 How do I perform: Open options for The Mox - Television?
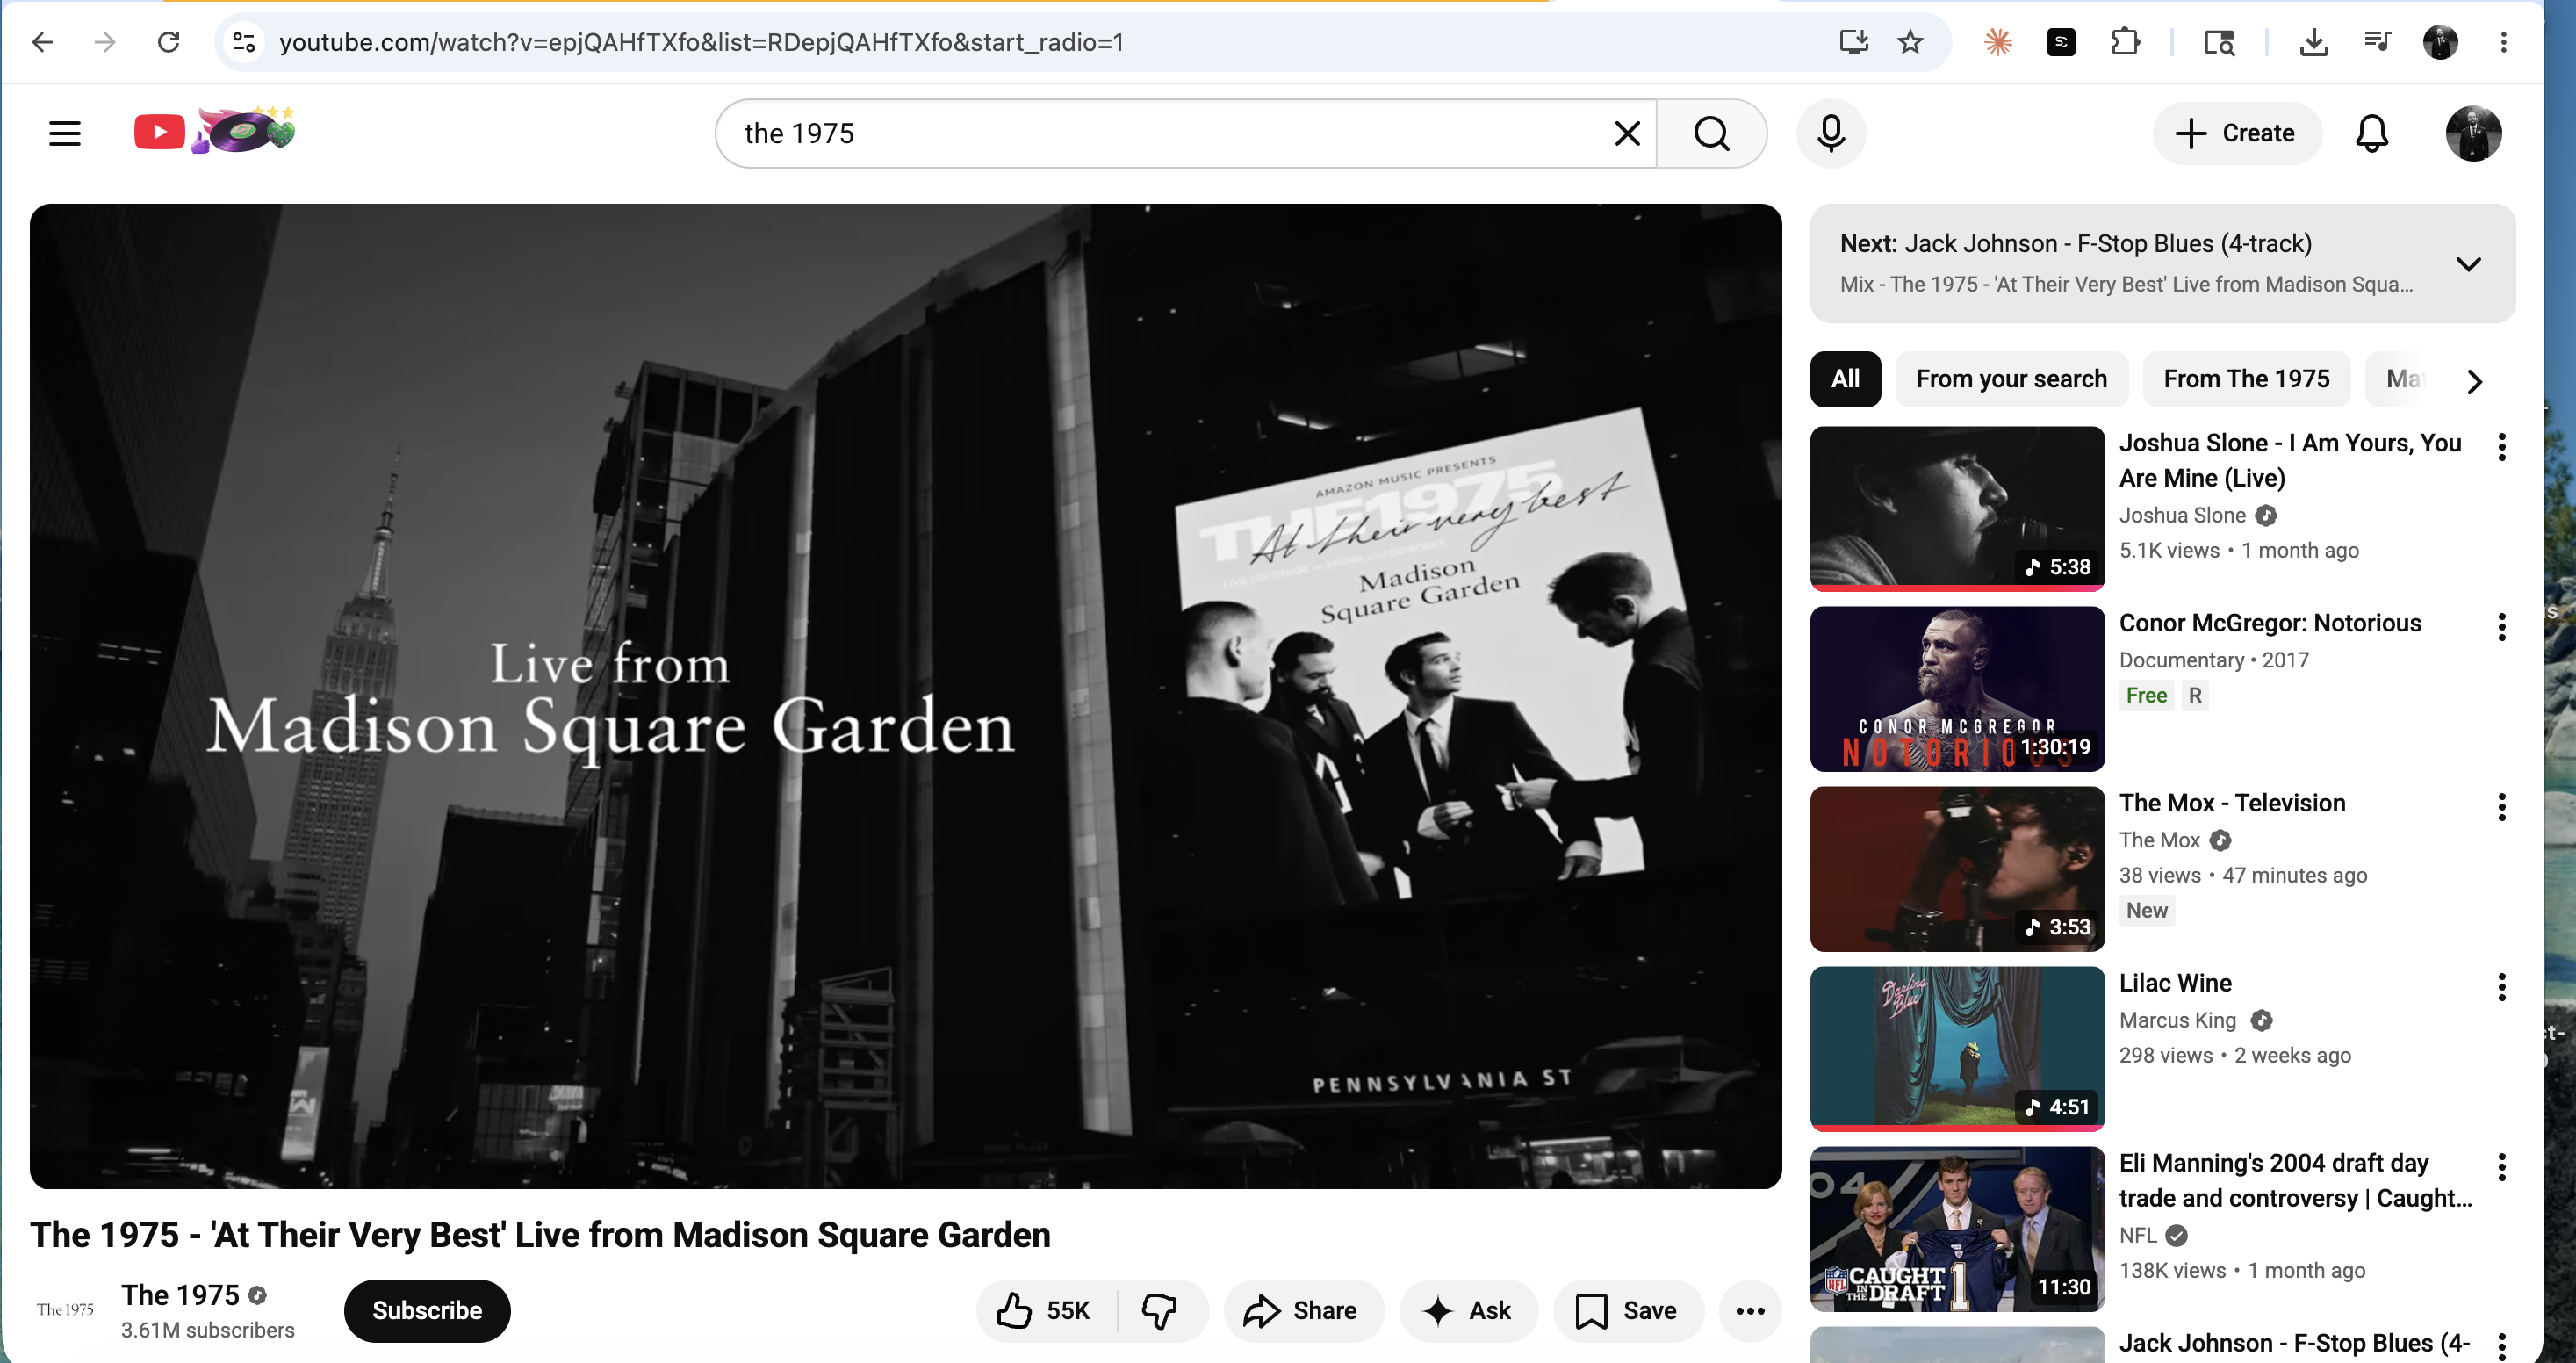(x=2501, y=807)
